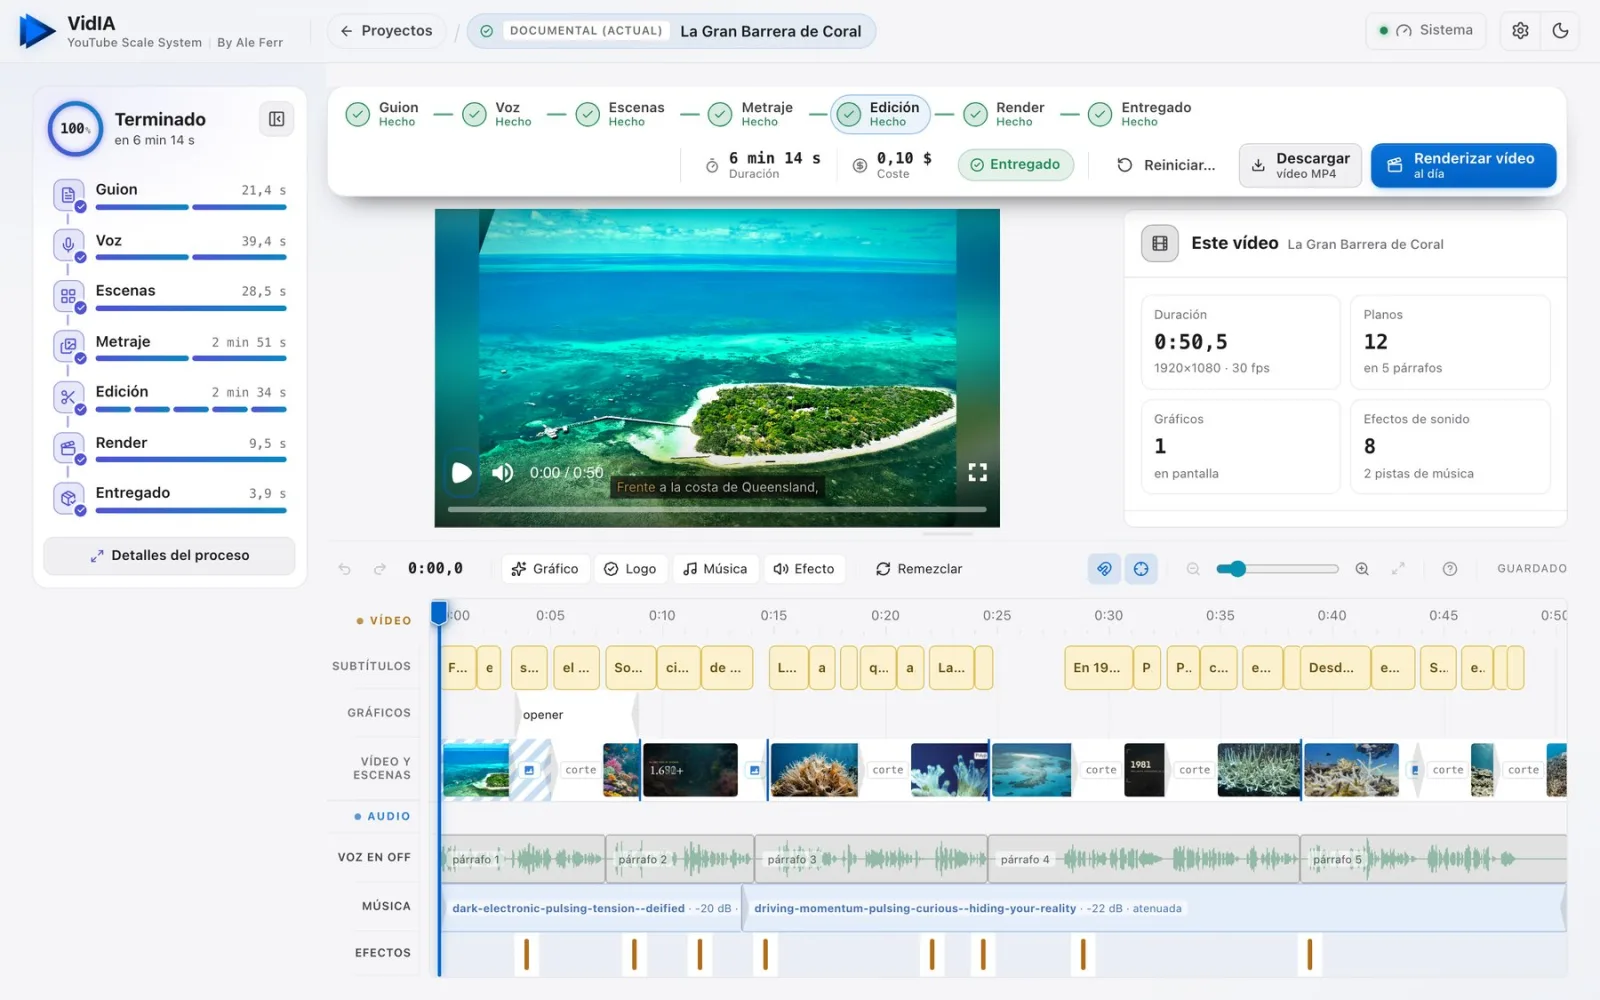Open timeline help question icon
This screenshot has height=1000, width=1600.
point(1450,569)
